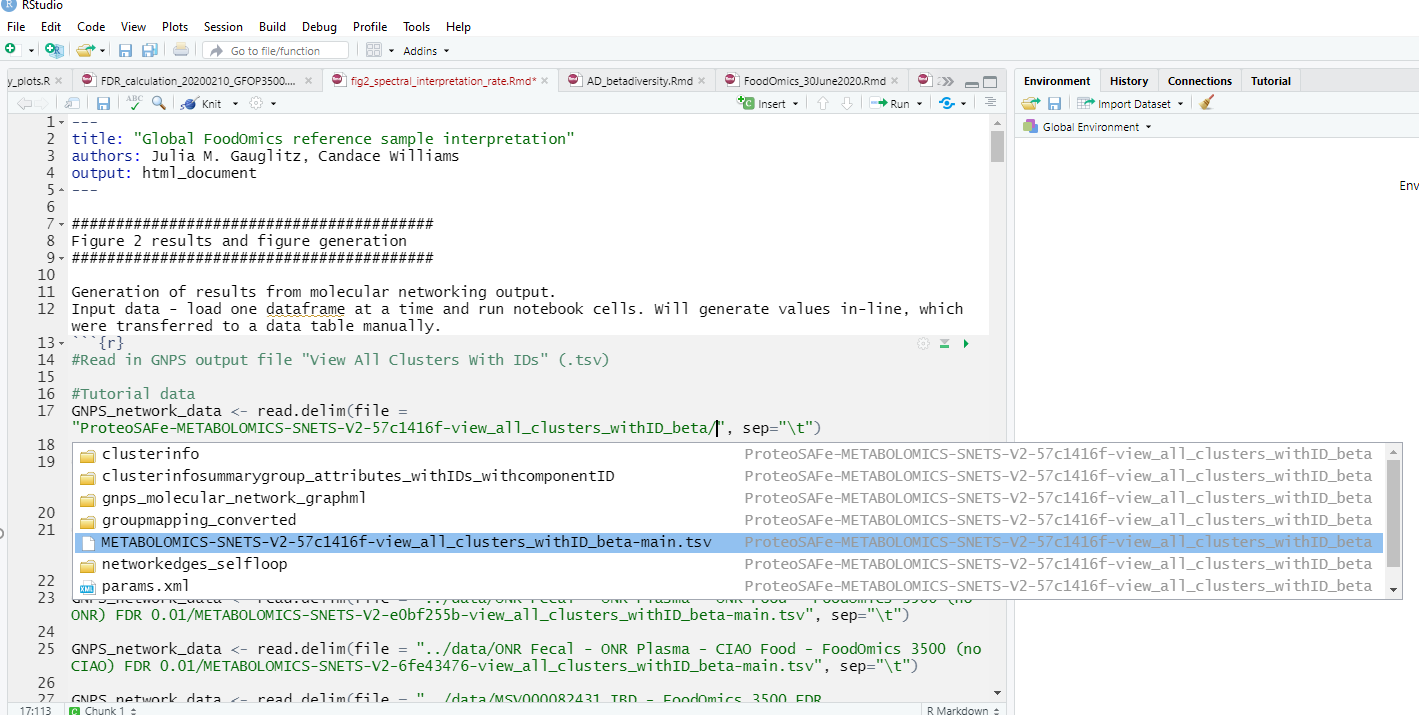Click the Go to file/function search field
Screen dimensions: 1419x715
pyautogui.click(x=275, y=50)
